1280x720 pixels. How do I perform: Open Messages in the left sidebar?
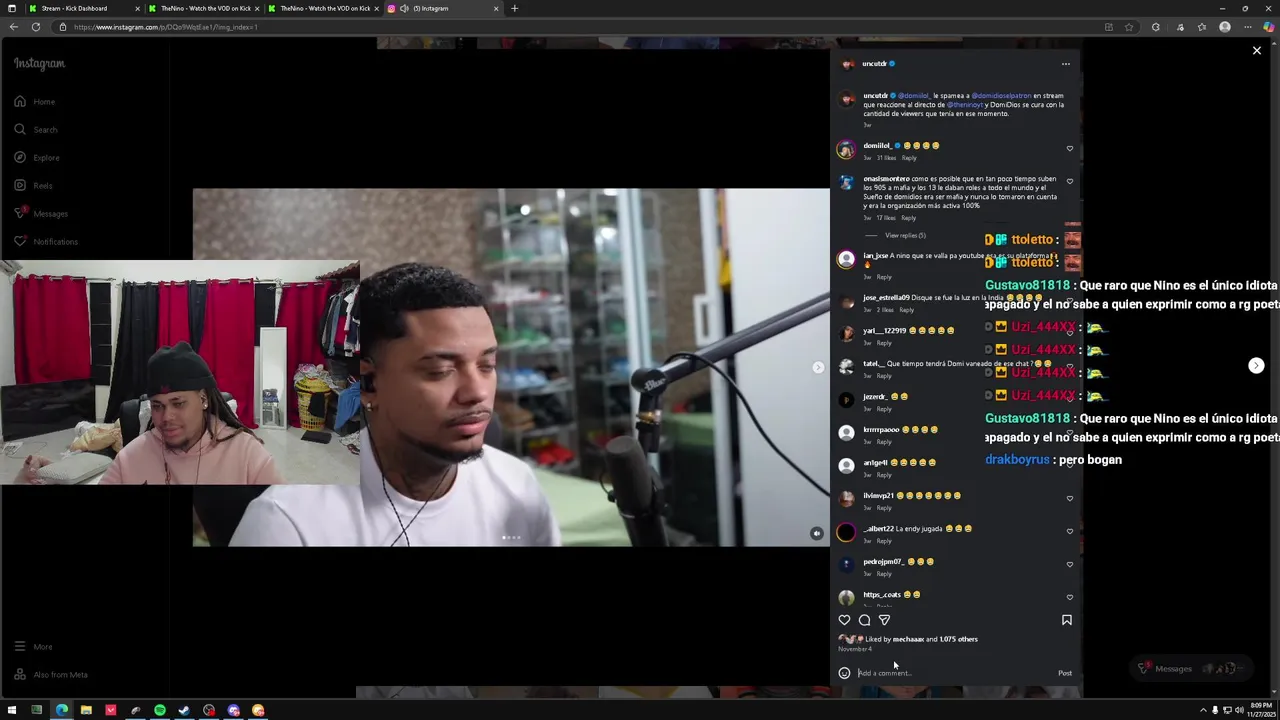(x=40, y=213)
